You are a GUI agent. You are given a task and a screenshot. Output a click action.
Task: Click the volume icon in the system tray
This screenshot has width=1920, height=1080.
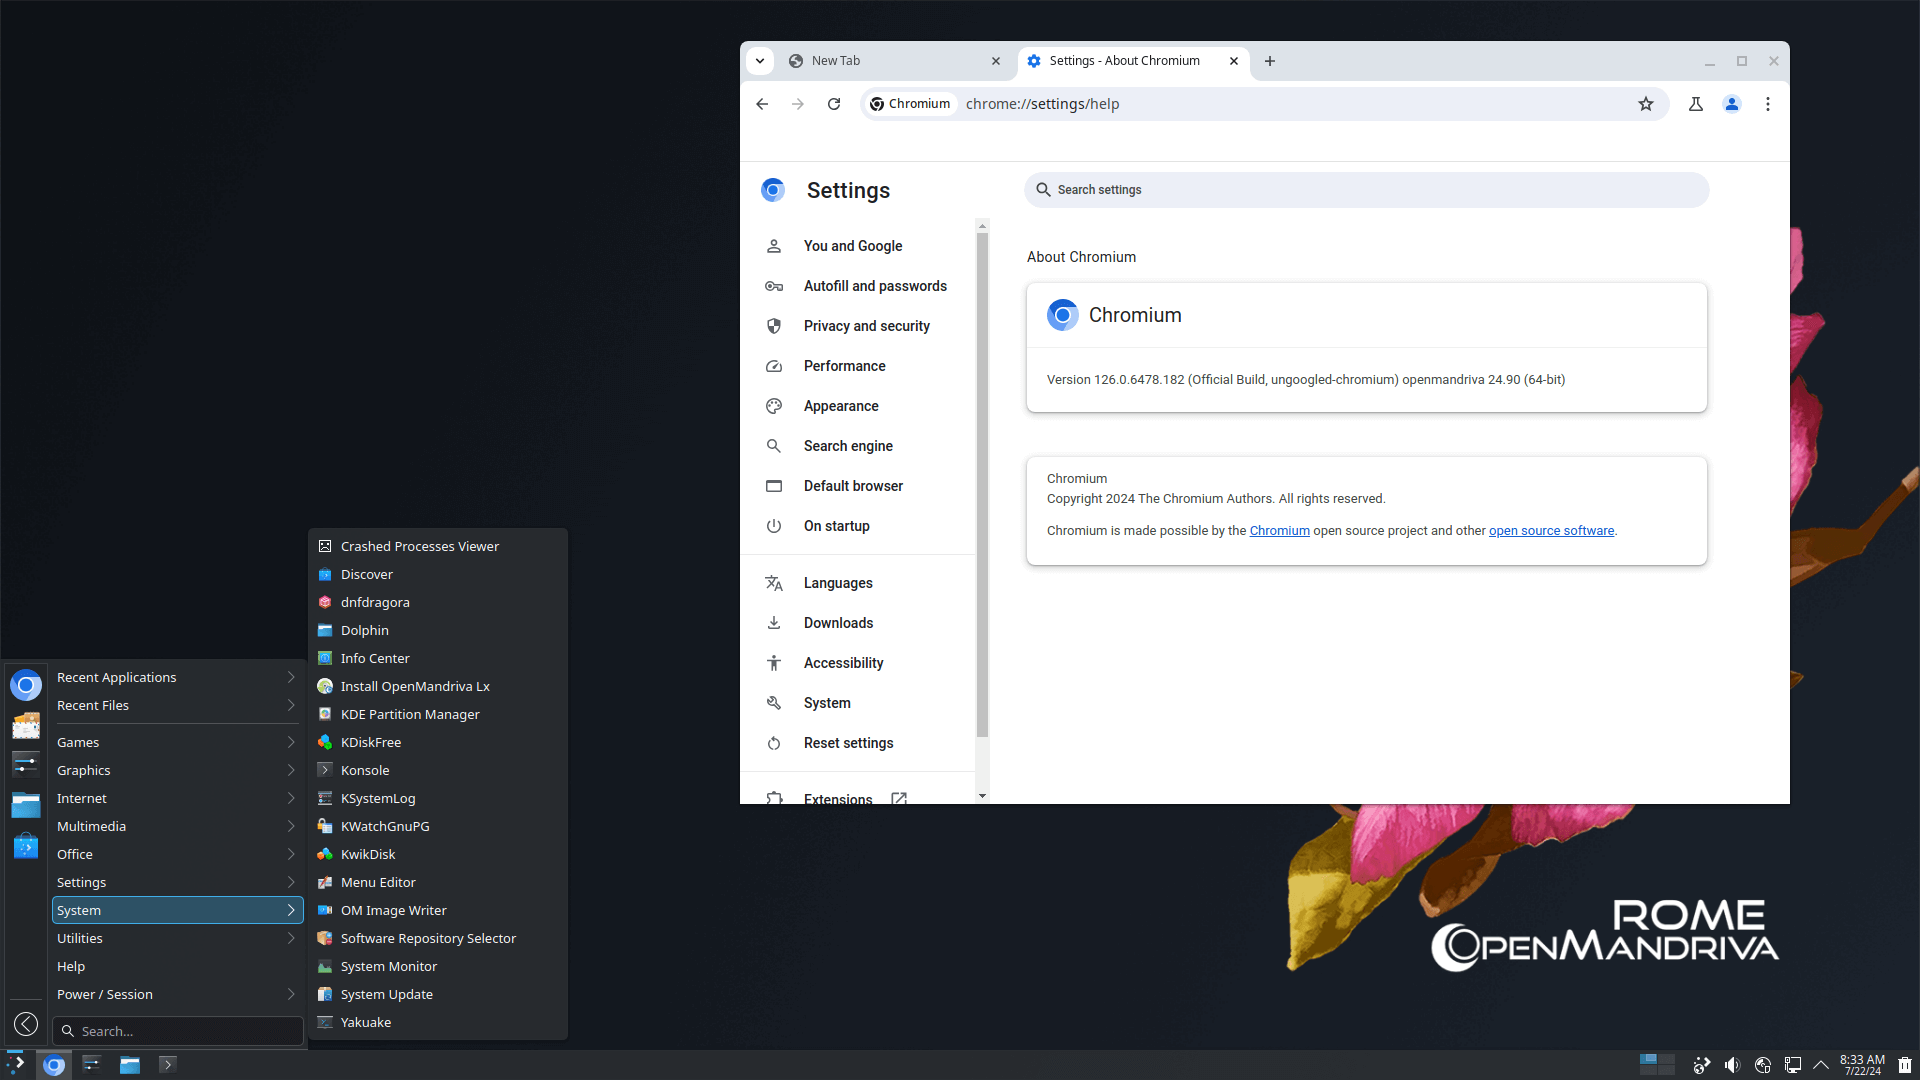pos(1734,1064)
